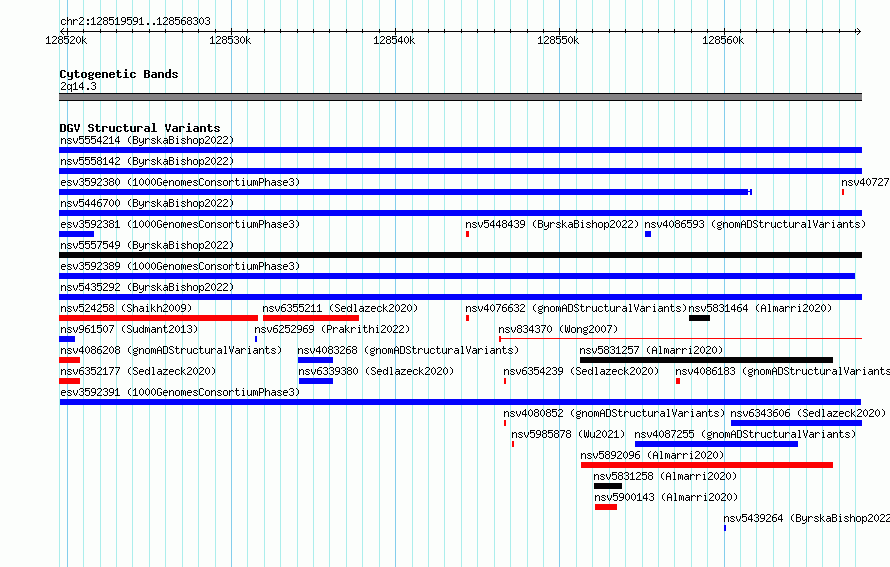This screenshot has width=890, height=567.
Task: Open the nsv4076632 (gnomADStructuralVariants) label
Action: click(x=576, y=308)
